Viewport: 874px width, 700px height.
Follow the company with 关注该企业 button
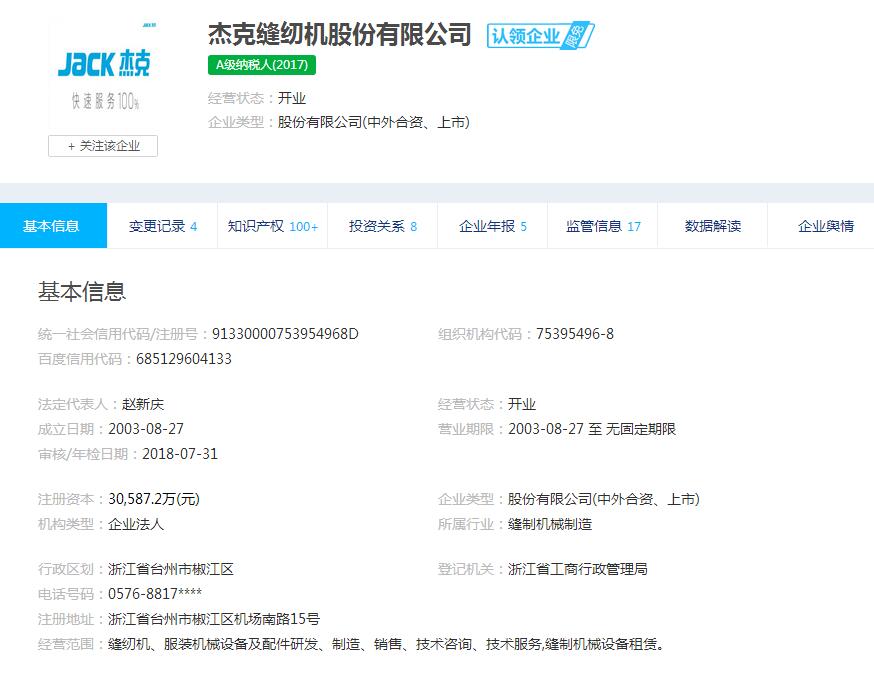click(103, 146)
